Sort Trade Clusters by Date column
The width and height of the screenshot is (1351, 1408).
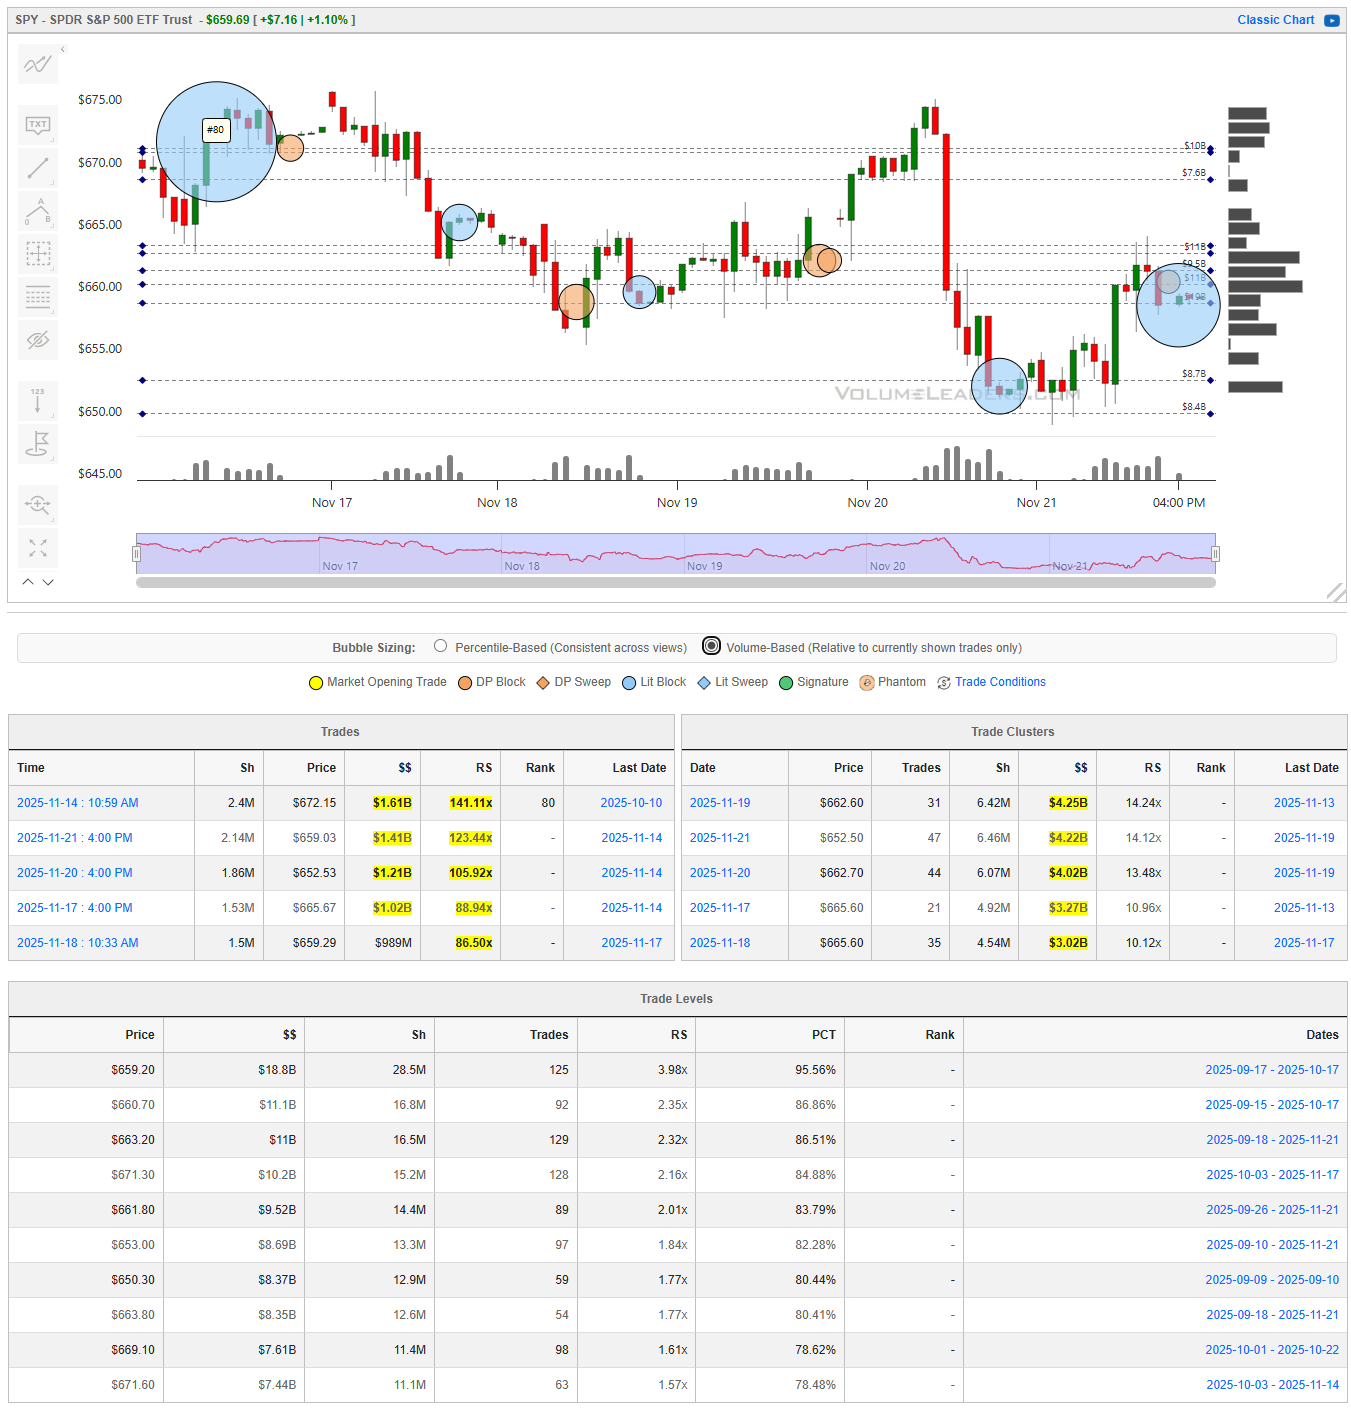[x=735, y=768]
